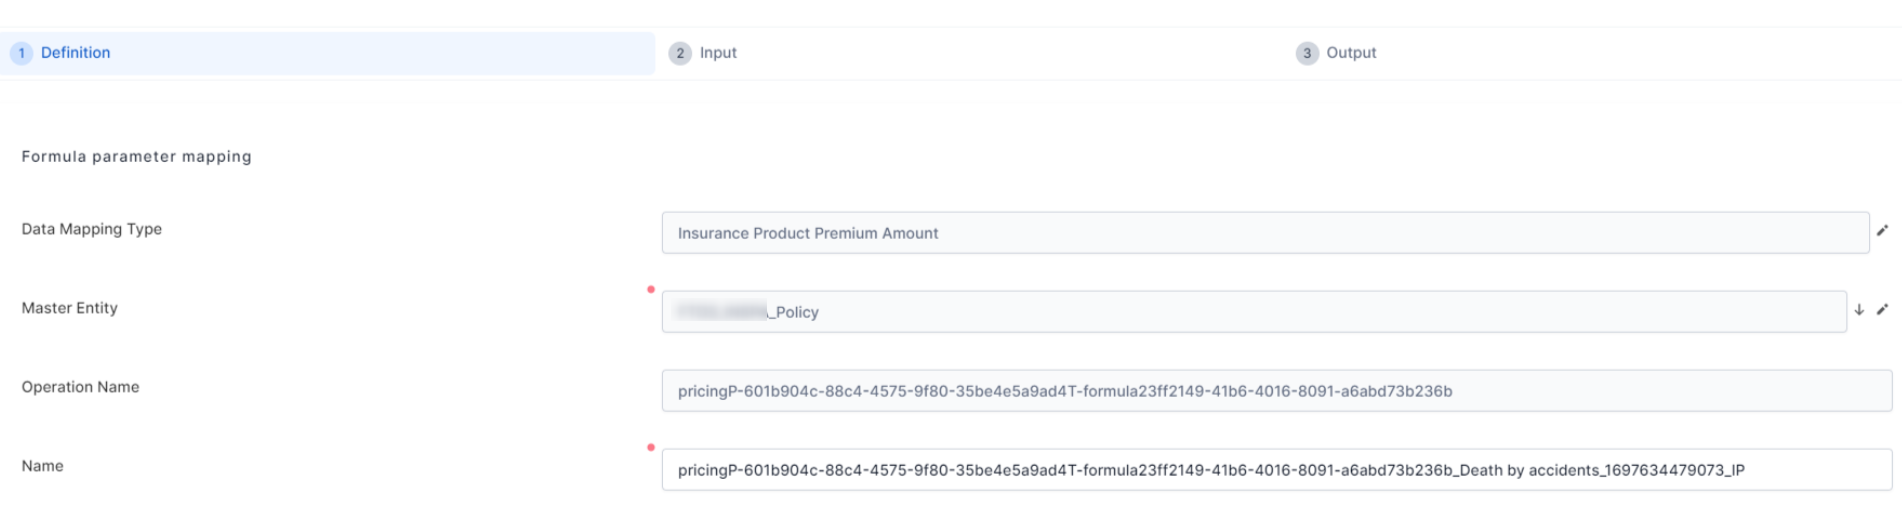Screen dimensions: 1902x532
Task: Click the step 2 number circle
Action: 680,53
